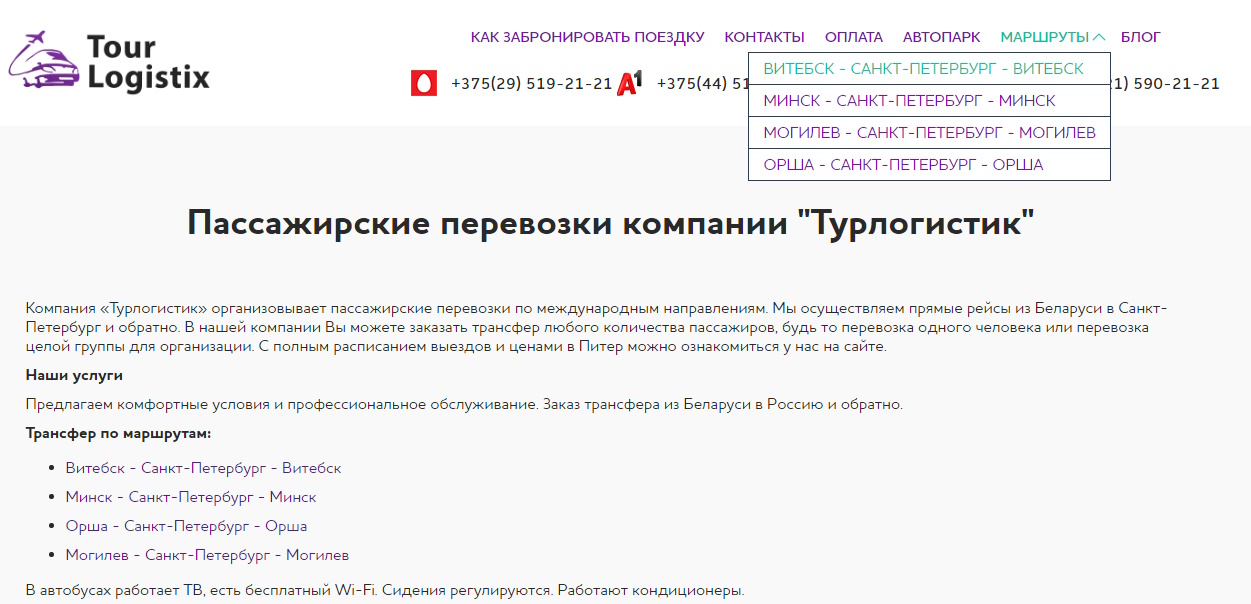
Task: Open the ОПЛАТА menu item
Action: point(853,37)
